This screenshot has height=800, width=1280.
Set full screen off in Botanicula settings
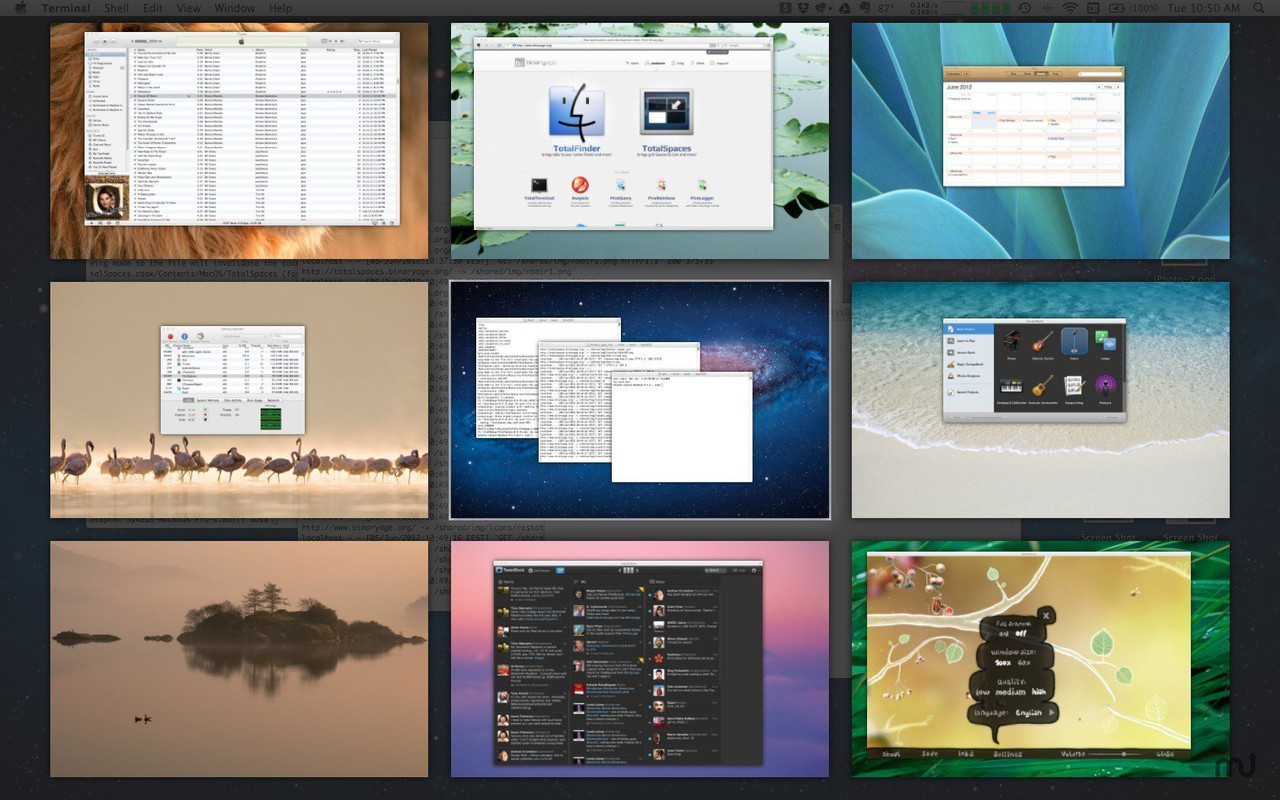coord(1021,633)
